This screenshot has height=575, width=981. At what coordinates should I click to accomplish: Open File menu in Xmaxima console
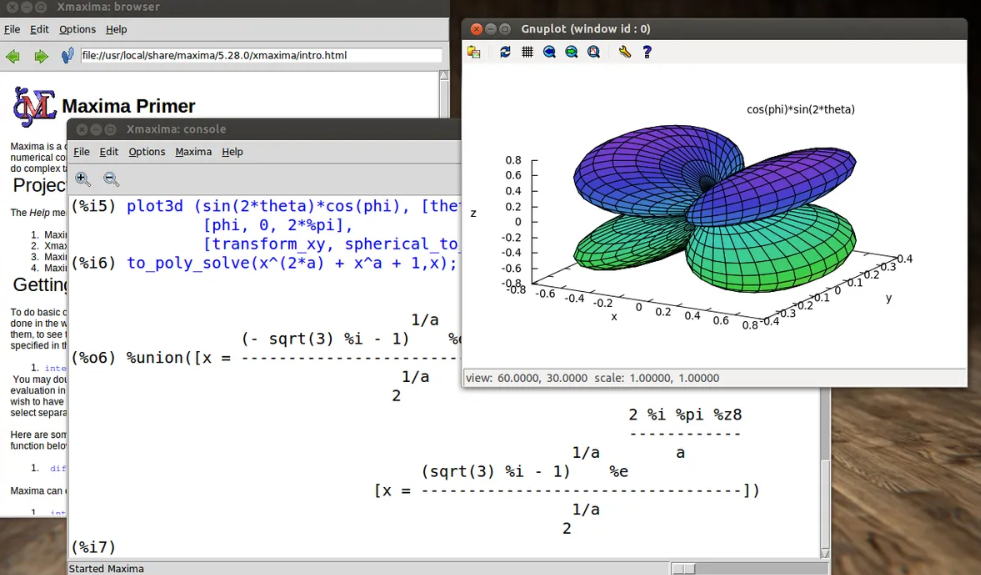point(81,151)
